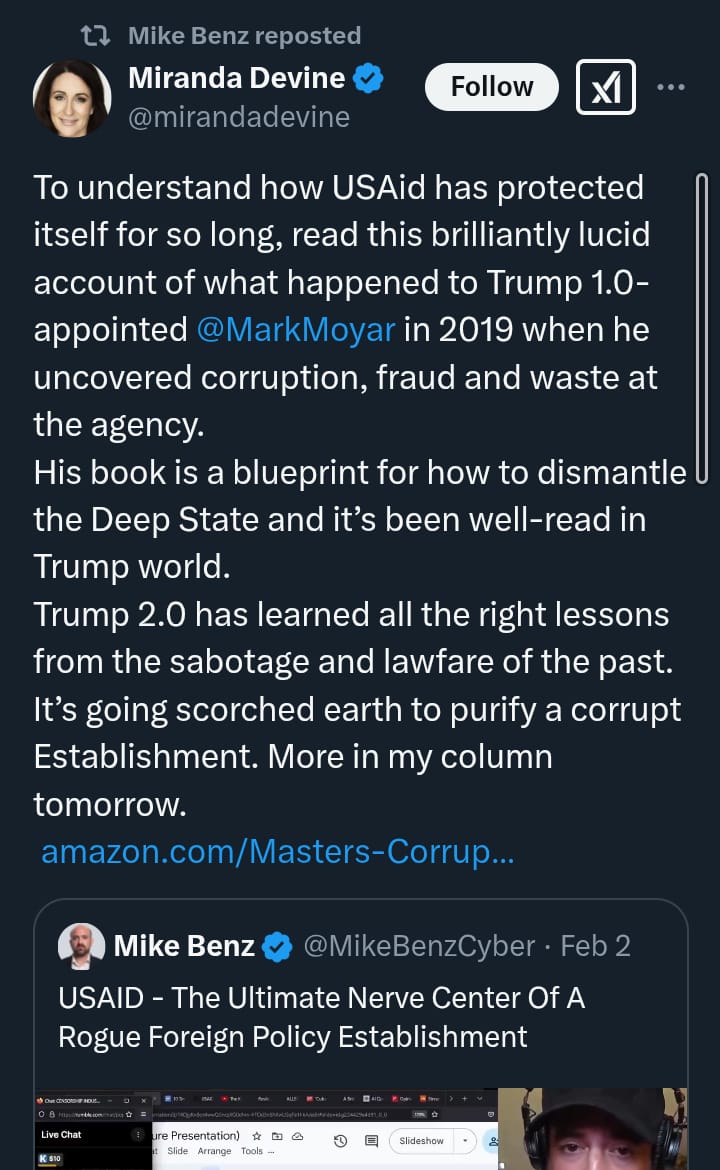Click the star icon in the presentation toolbar
Image resolution: width=720 pixels, height=1170 pixels.
coord(257,1136)
